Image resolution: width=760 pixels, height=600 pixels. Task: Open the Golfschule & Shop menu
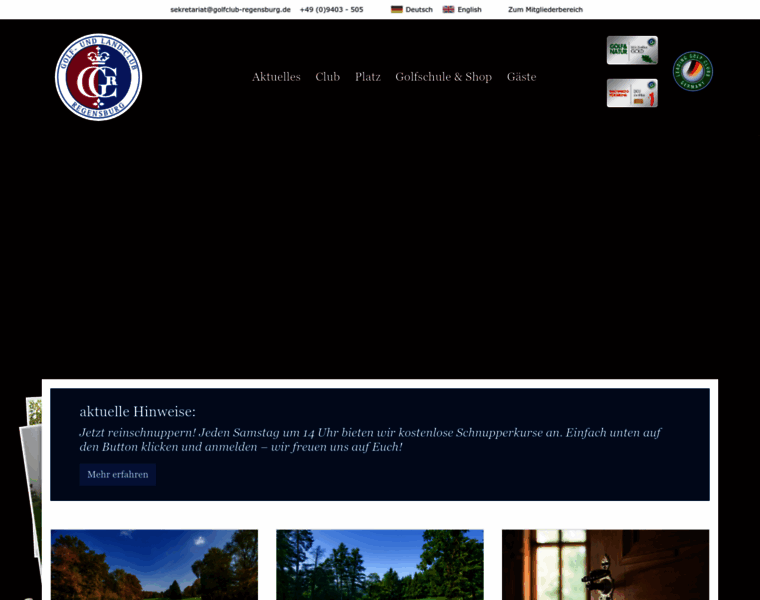[443, 77]
